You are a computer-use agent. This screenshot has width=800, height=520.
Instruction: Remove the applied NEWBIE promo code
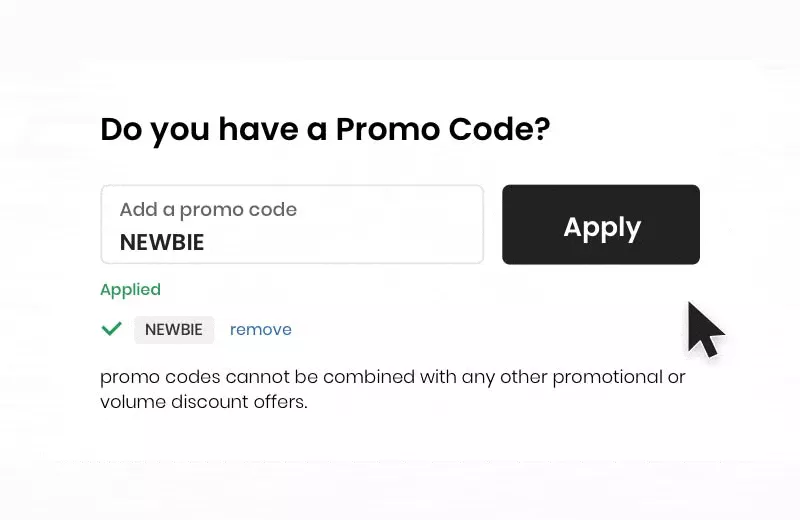(261, 330)
